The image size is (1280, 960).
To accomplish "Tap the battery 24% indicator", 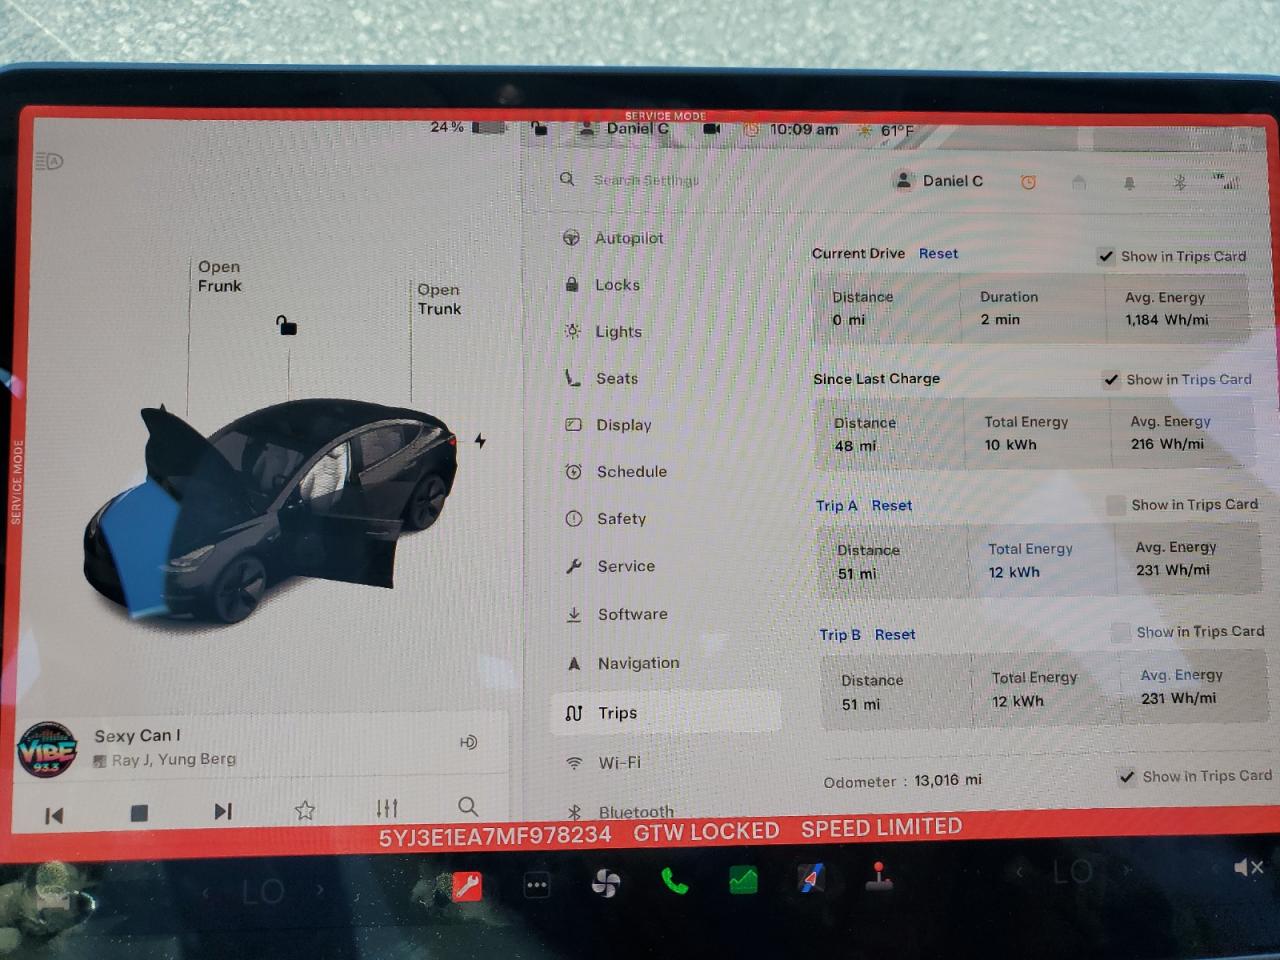I will [x=468, y=127].
